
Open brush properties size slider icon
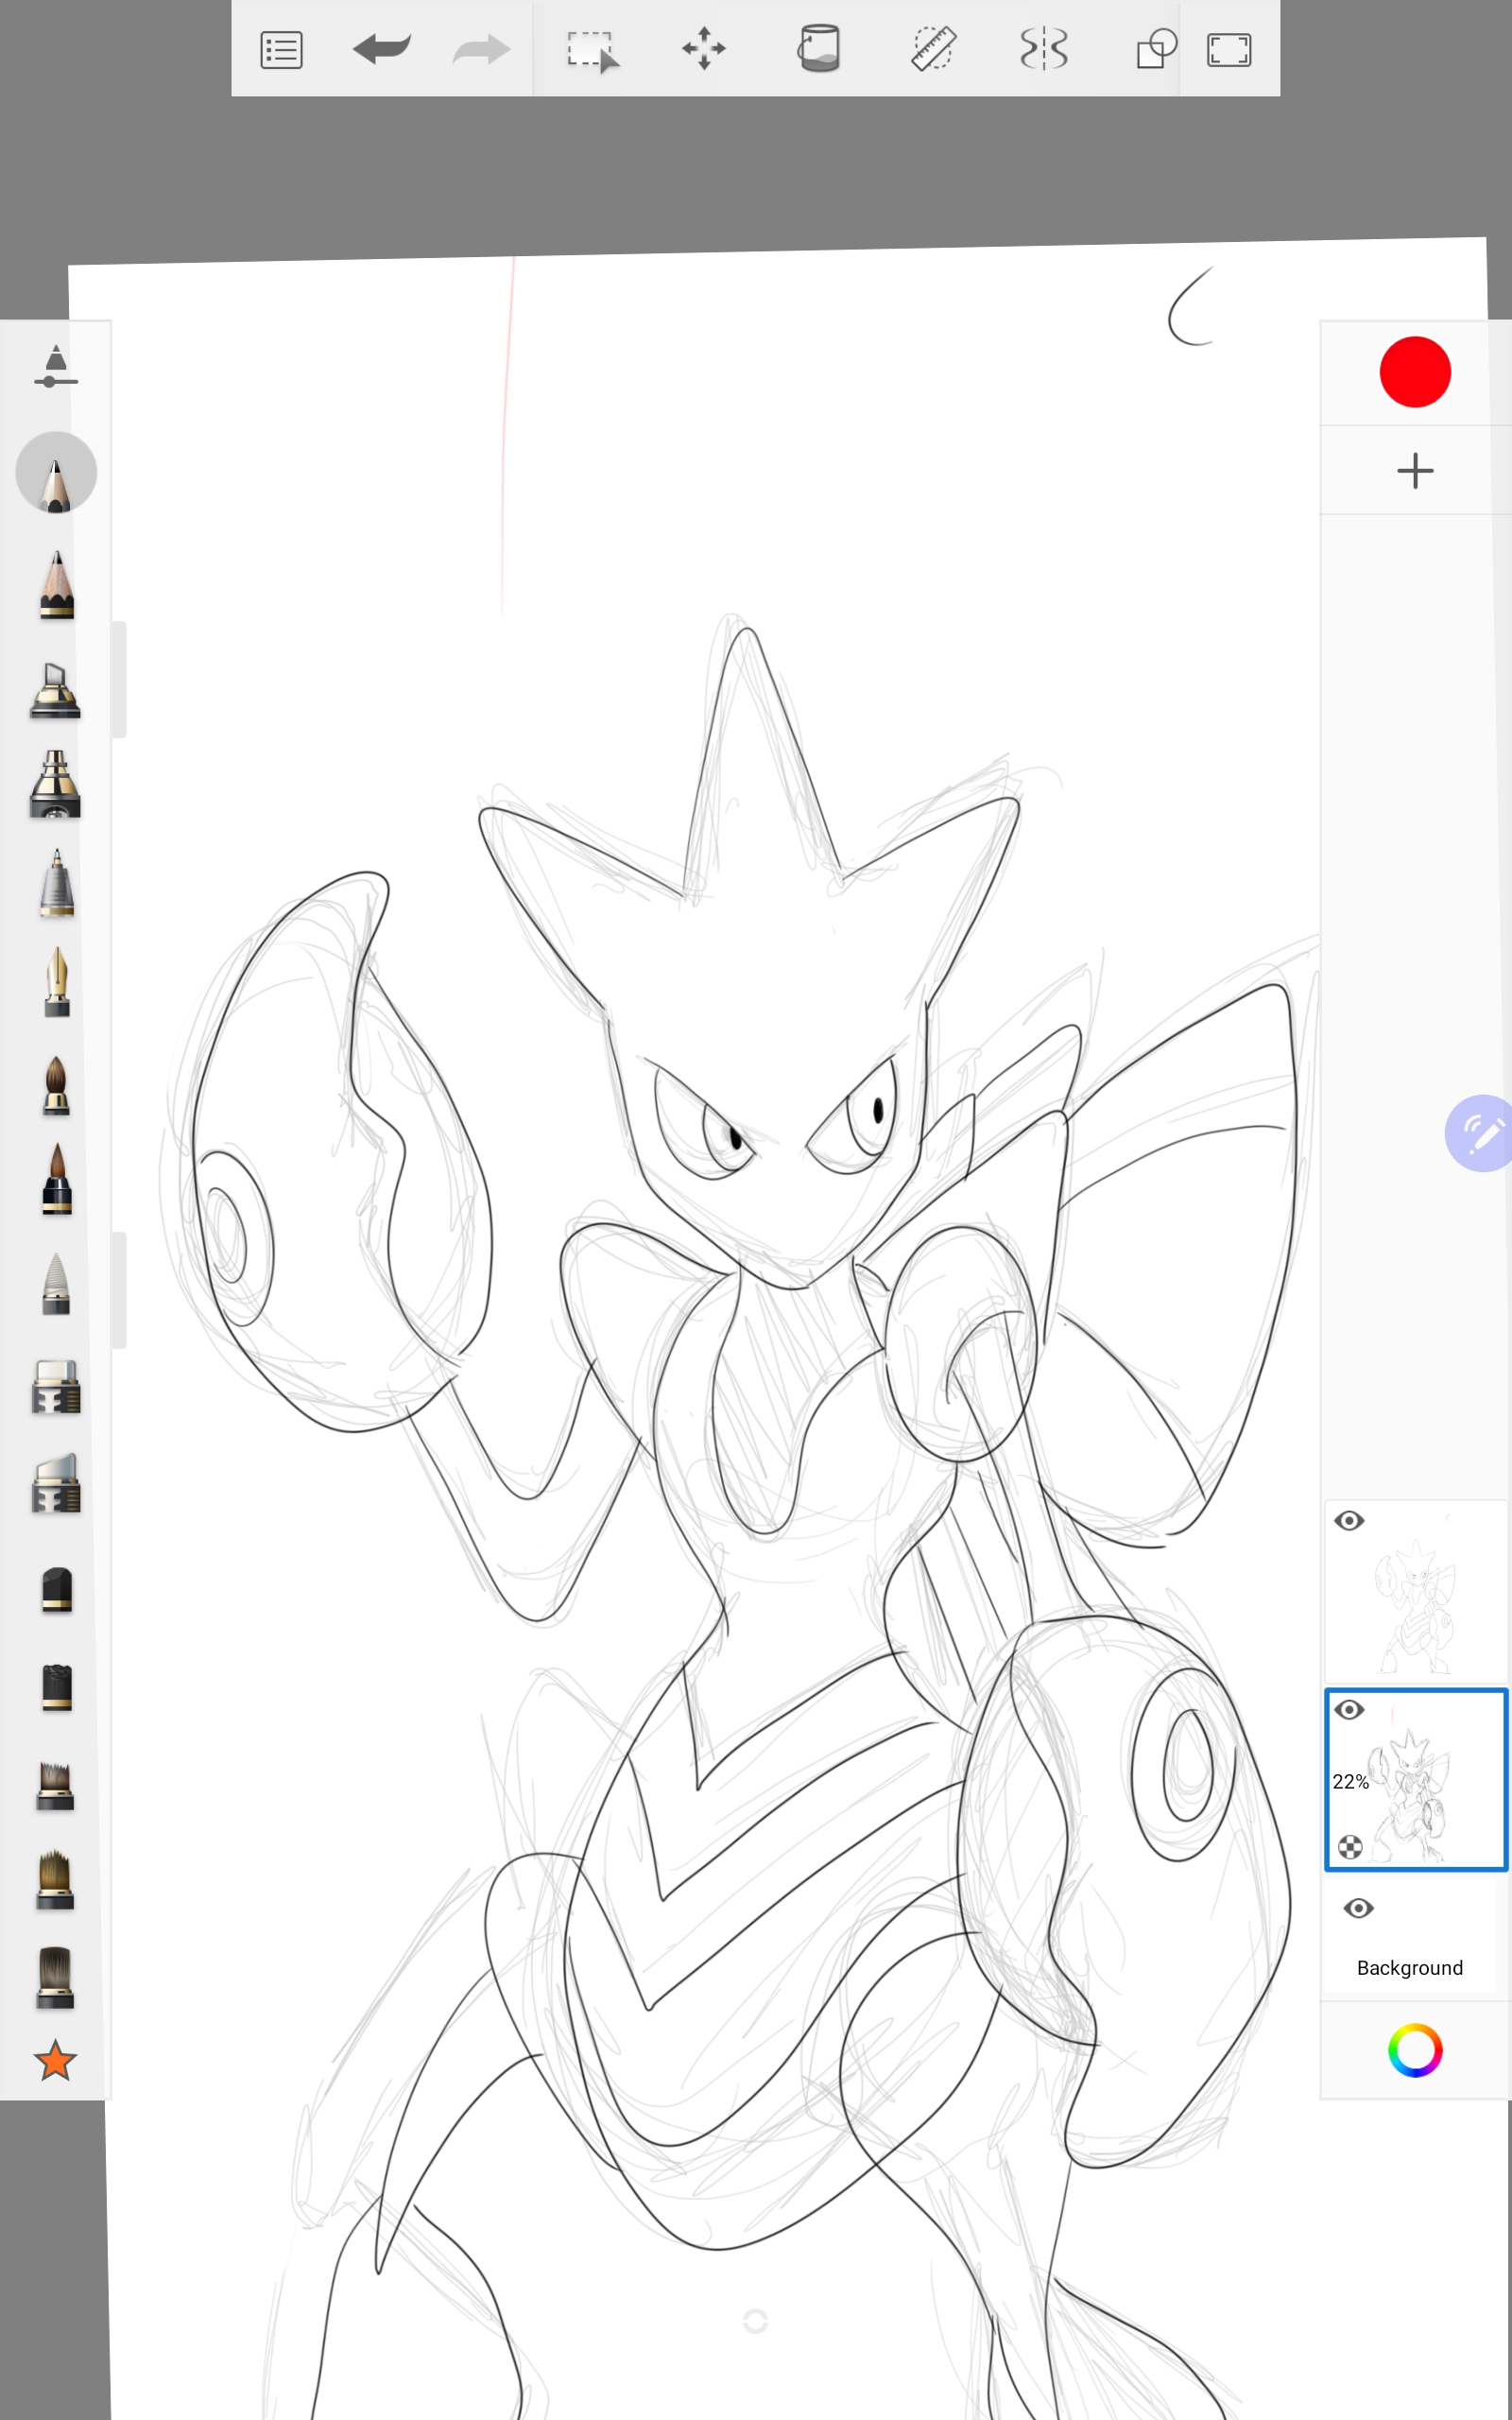[56, 366]
